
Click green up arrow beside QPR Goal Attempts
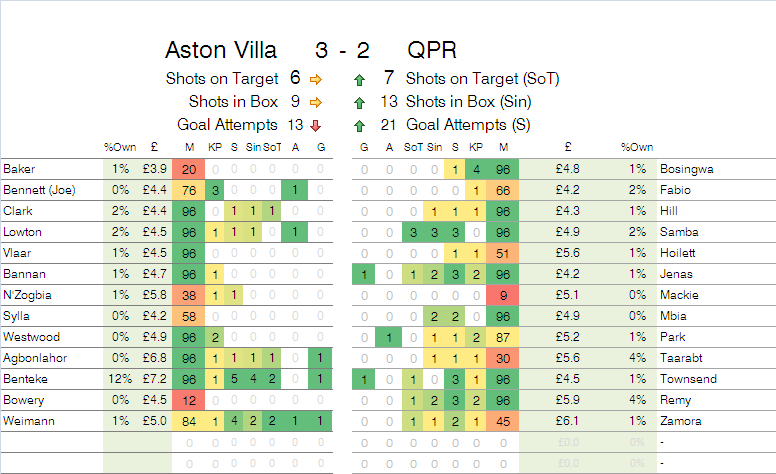pyautogui.click(x=359, y=125)
